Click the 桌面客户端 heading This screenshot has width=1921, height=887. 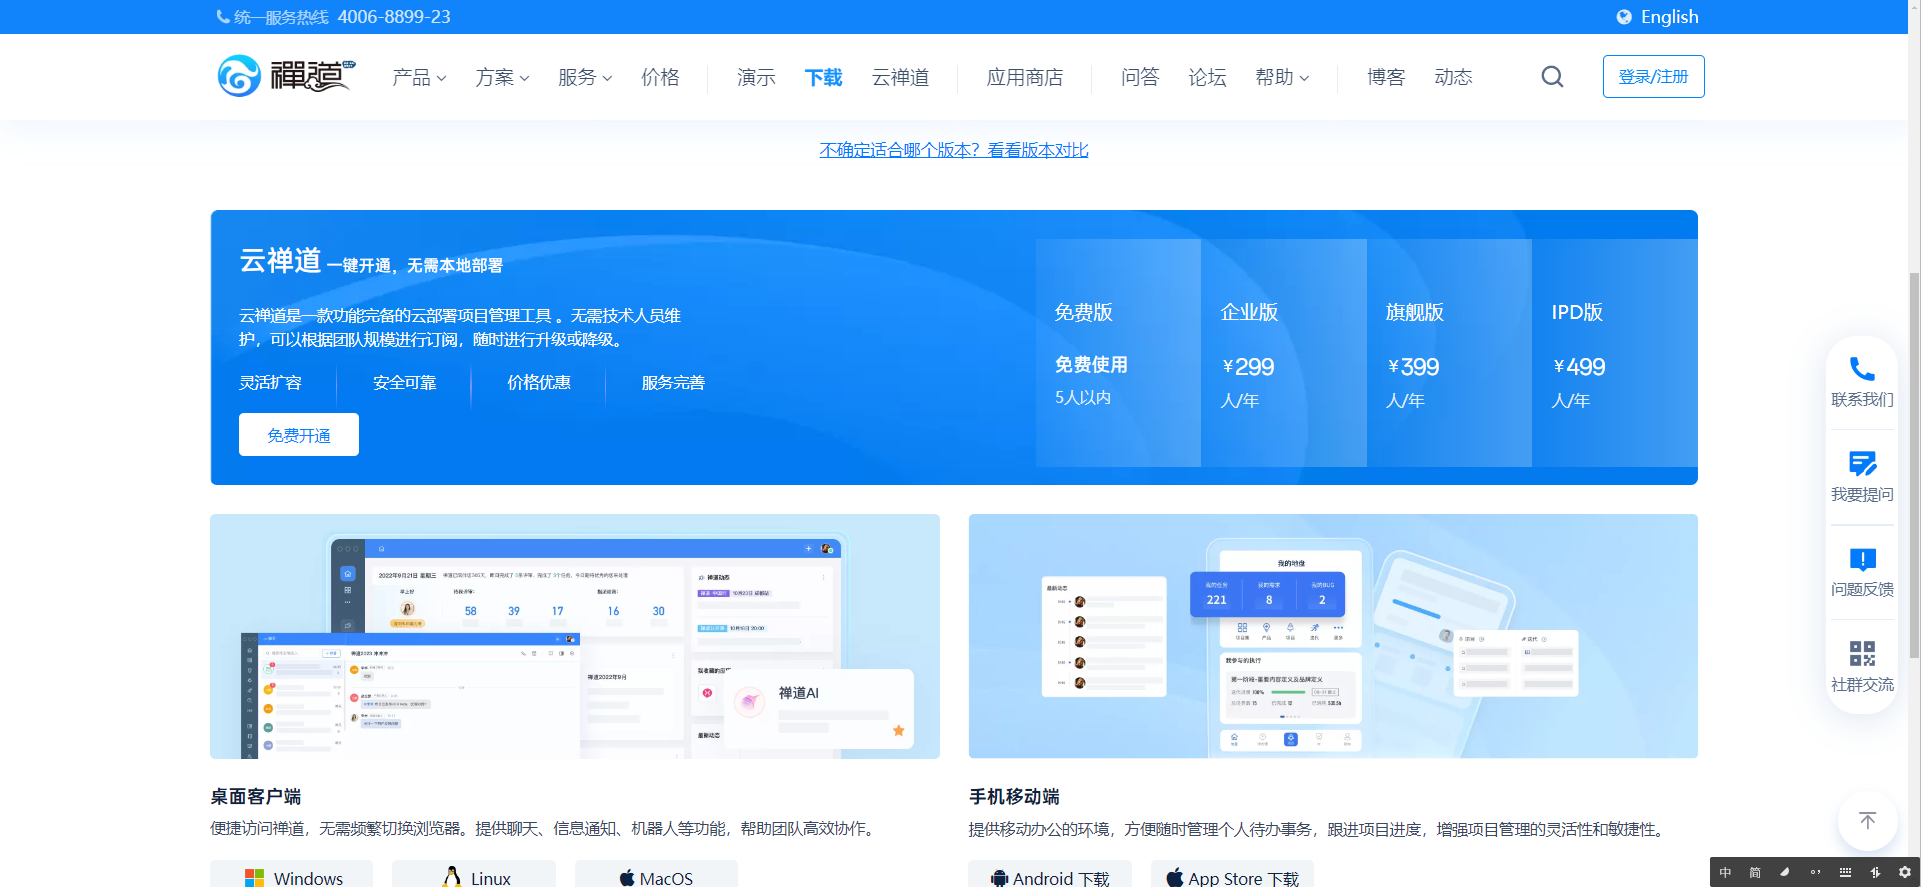point(256,797)
